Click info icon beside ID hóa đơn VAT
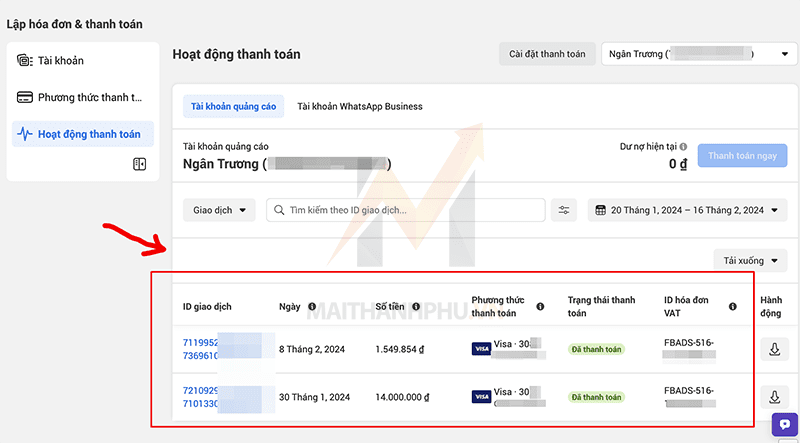The height and width of the screenshot is (443, 800). tap(733, 307)
